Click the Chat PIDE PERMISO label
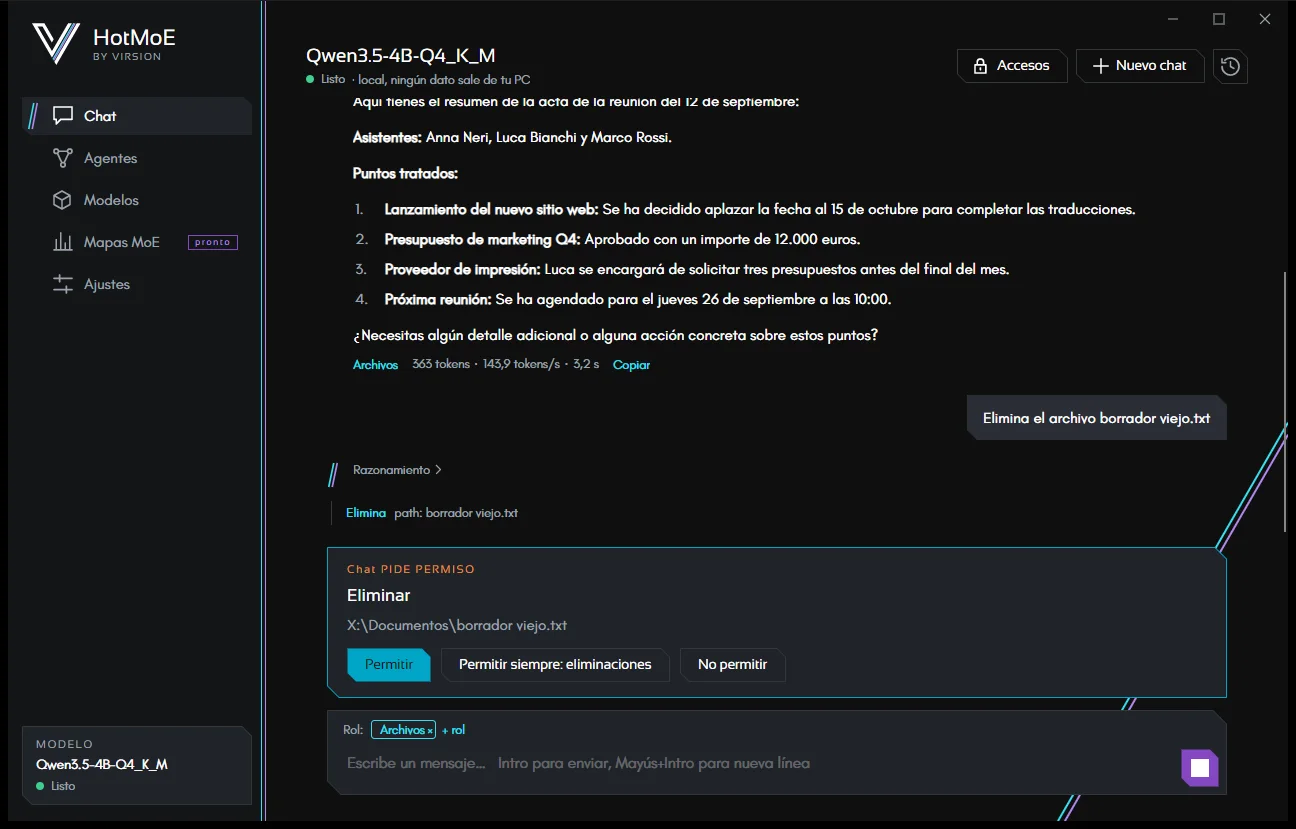Viewport: 1296px width, 829px height. (411, 569)
